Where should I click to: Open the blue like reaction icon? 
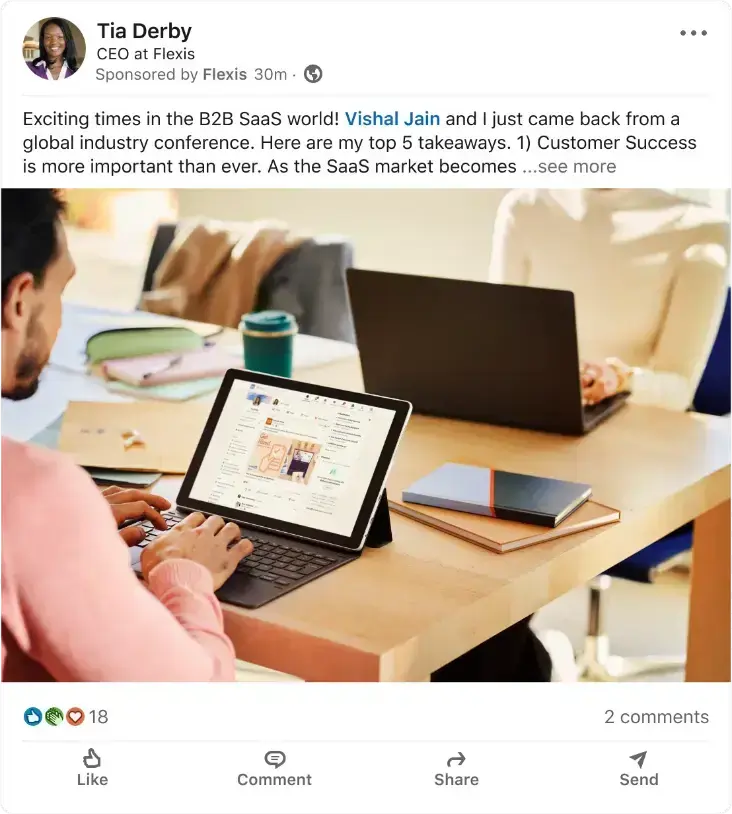point(33,717)
